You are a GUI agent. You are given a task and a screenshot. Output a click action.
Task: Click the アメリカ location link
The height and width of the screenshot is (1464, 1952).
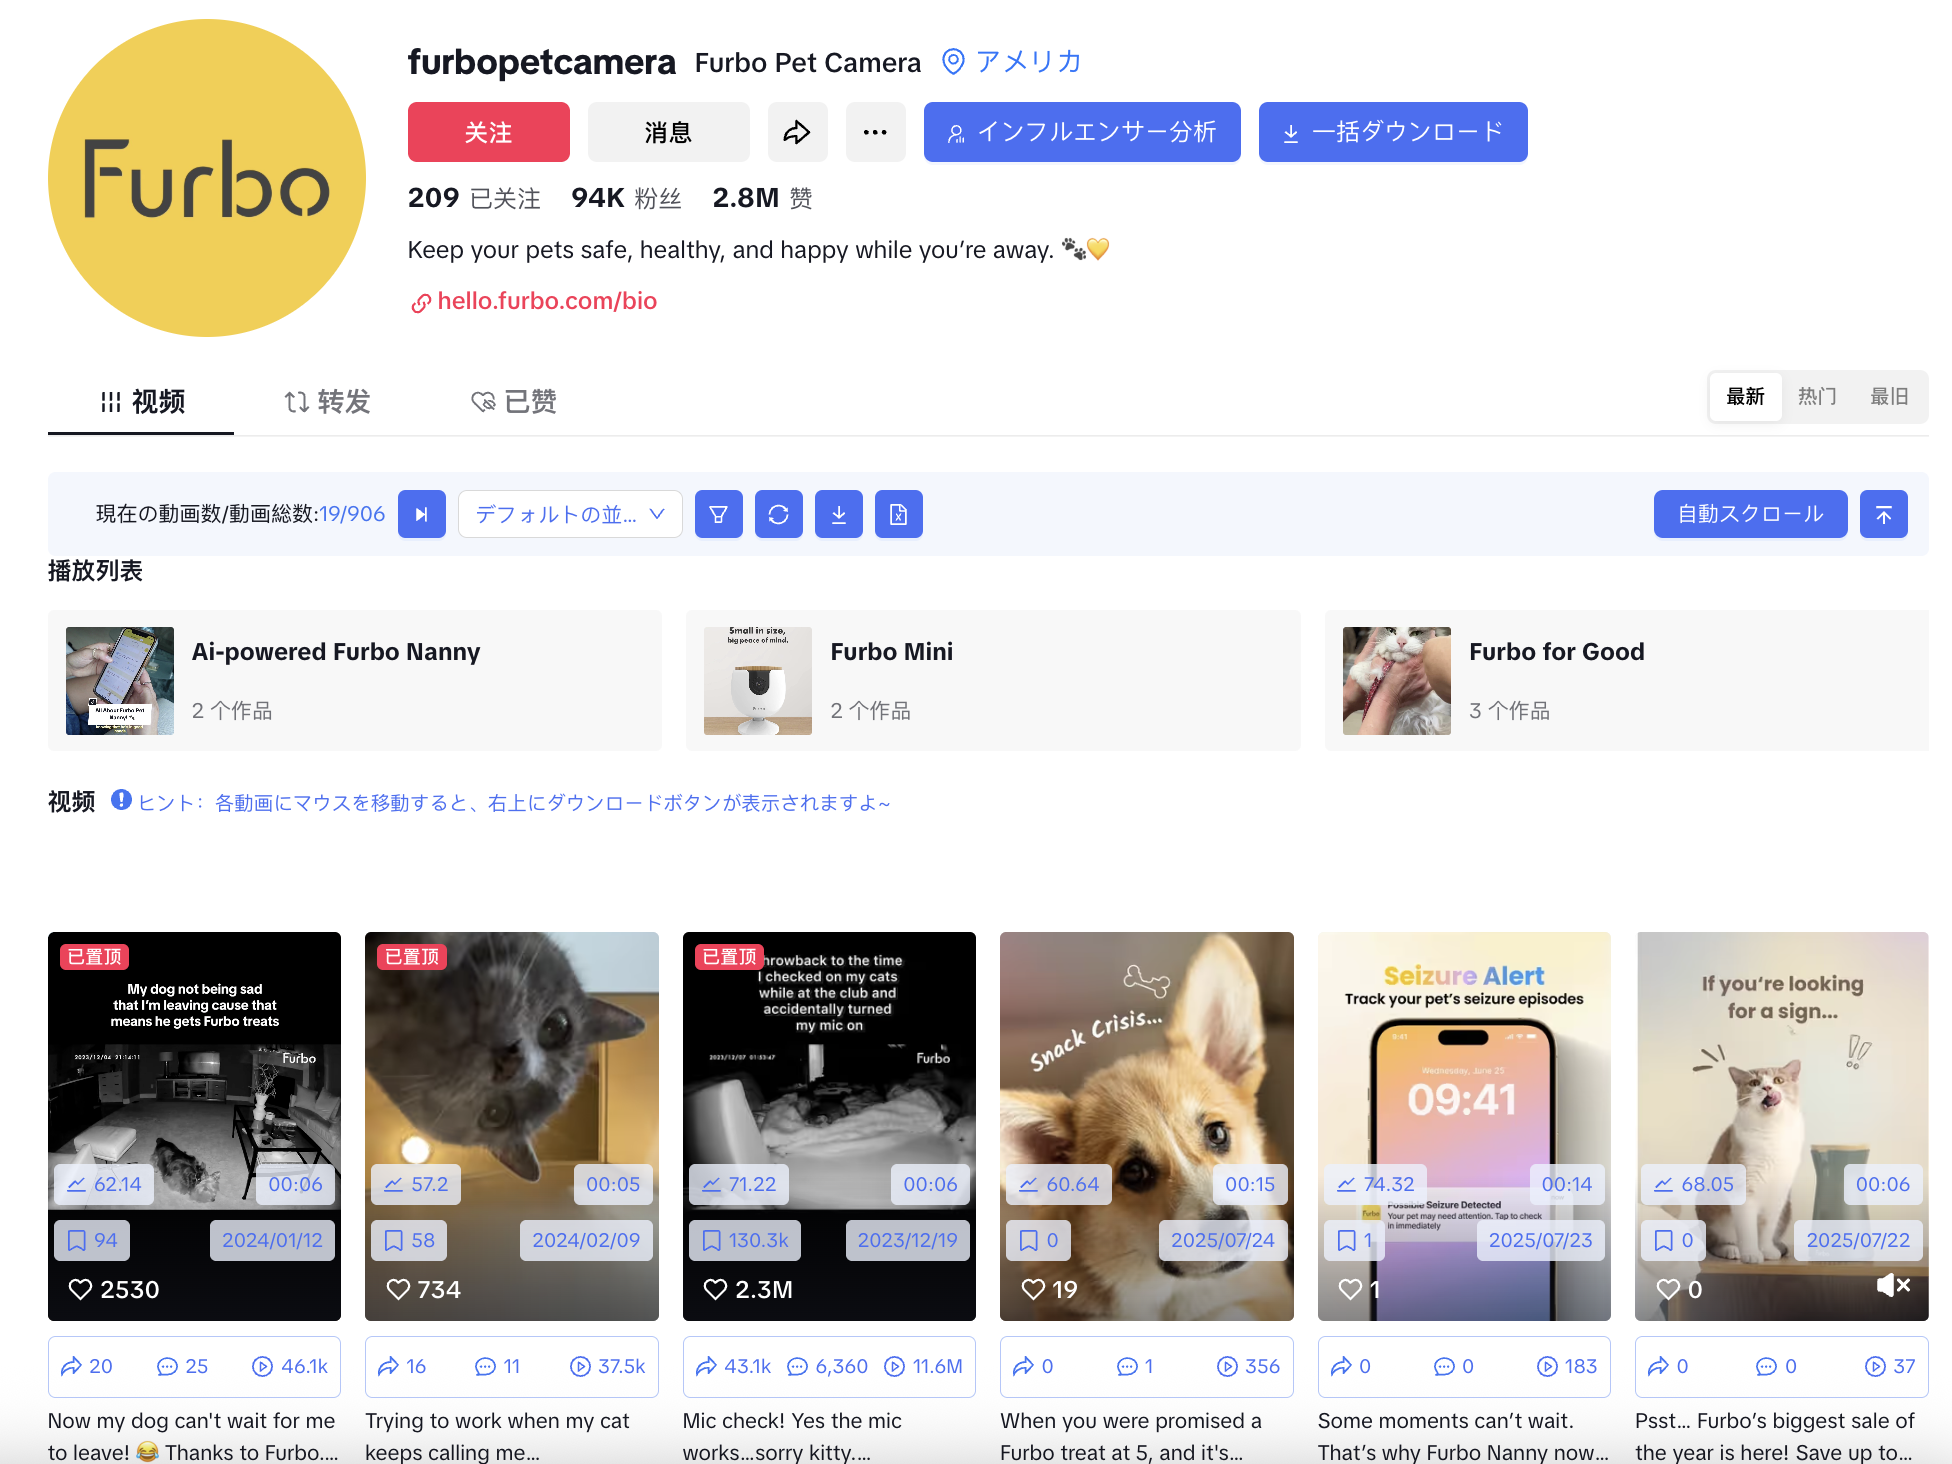click(x=1029, y=62)
